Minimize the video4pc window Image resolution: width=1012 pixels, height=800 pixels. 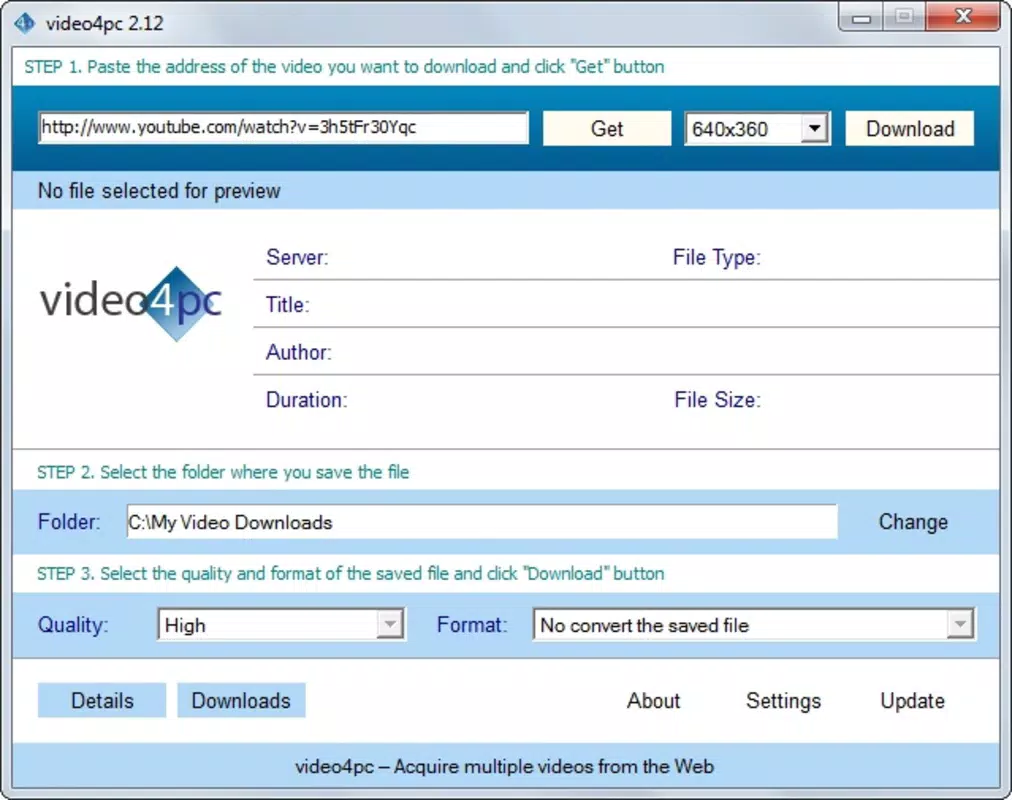pos(861,17)
